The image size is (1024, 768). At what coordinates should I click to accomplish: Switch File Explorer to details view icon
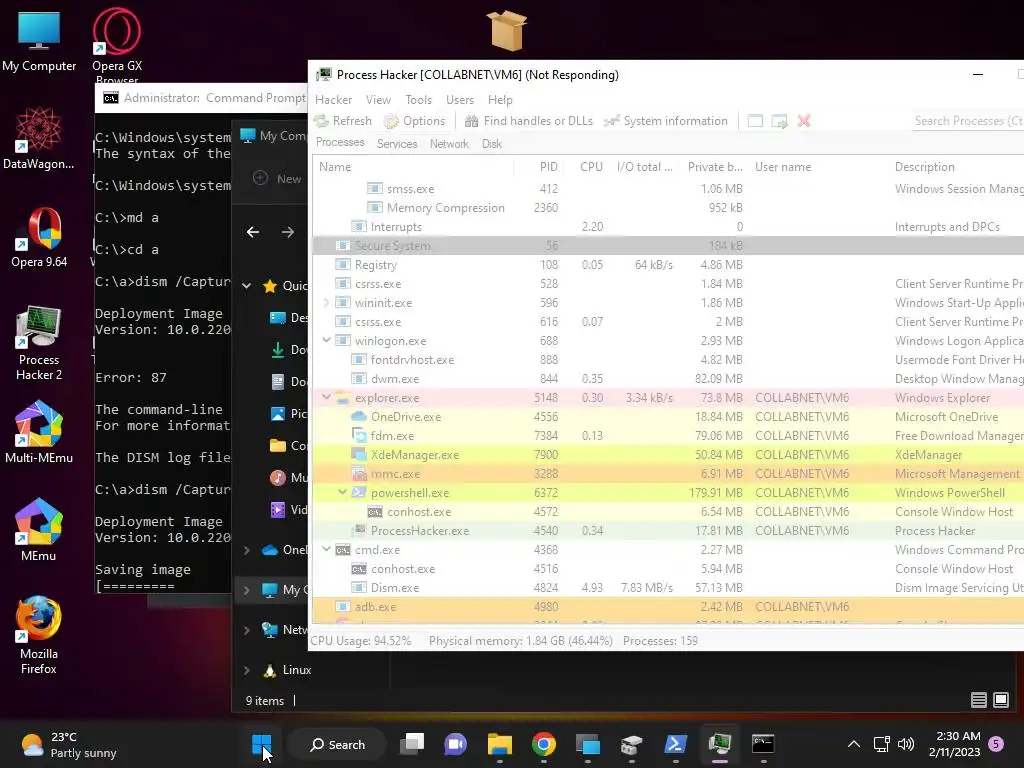[x=978, y=700]
